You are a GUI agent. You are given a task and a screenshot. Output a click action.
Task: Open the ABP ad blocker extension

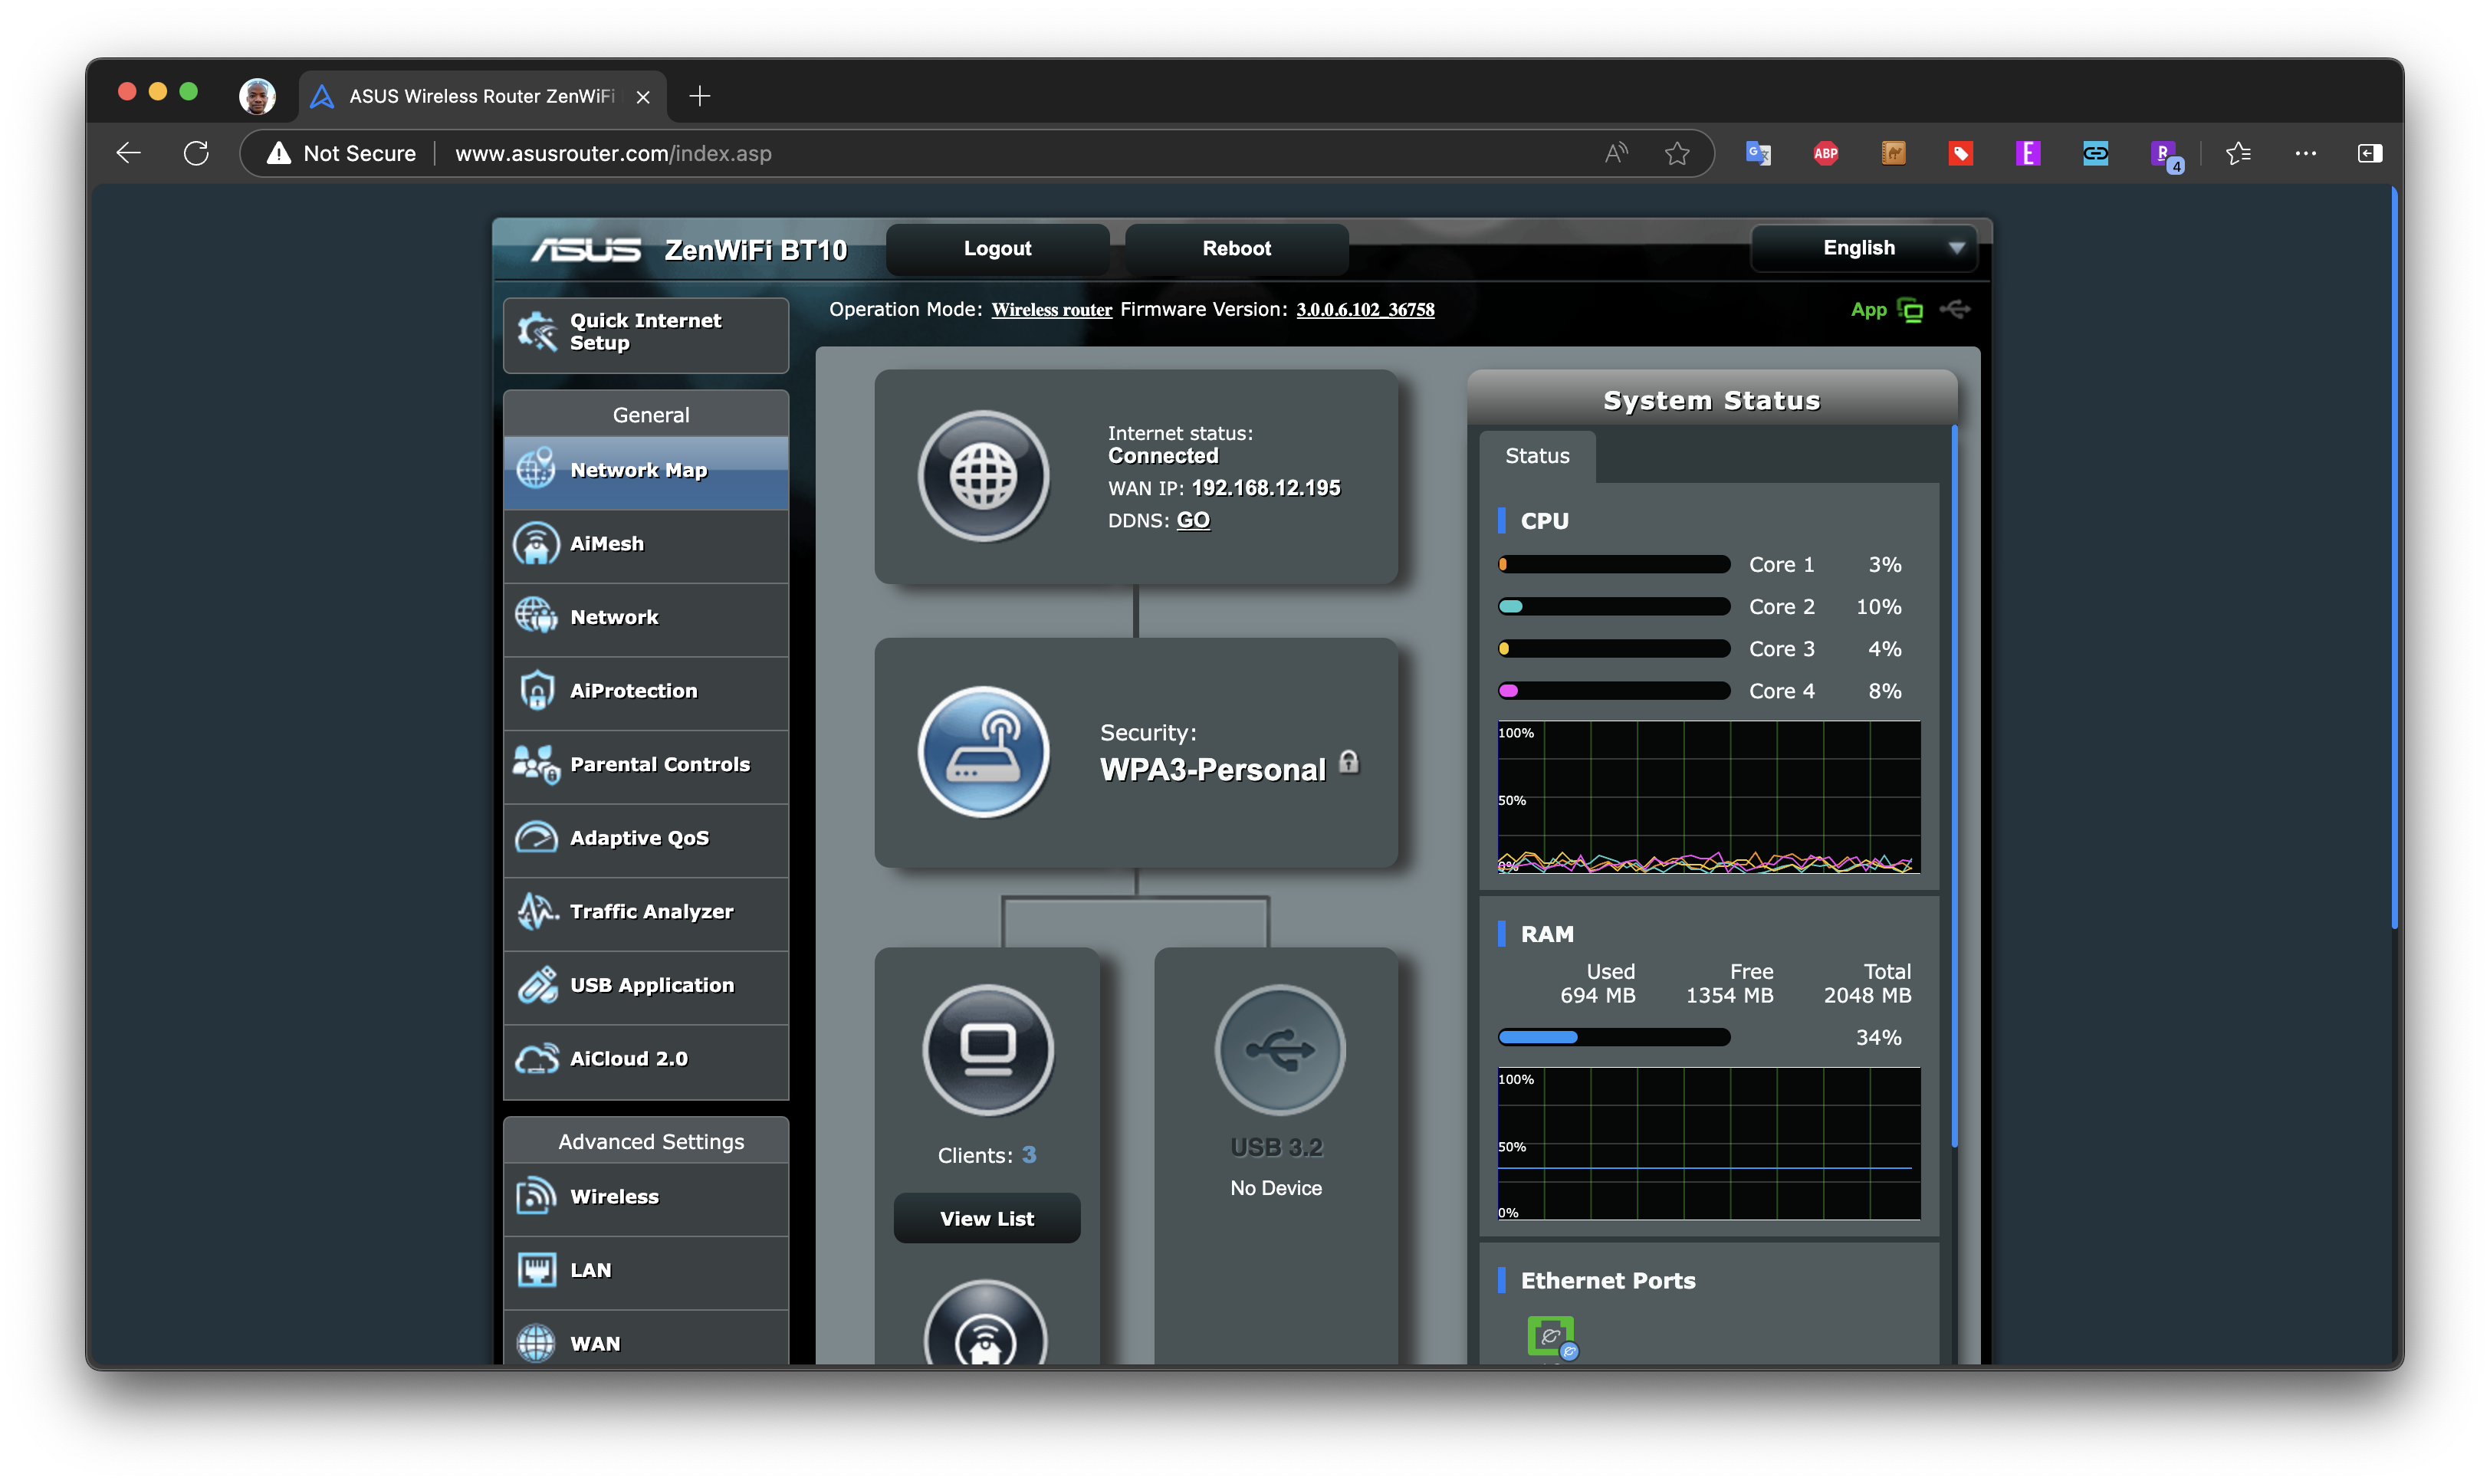pos(1825,153)
